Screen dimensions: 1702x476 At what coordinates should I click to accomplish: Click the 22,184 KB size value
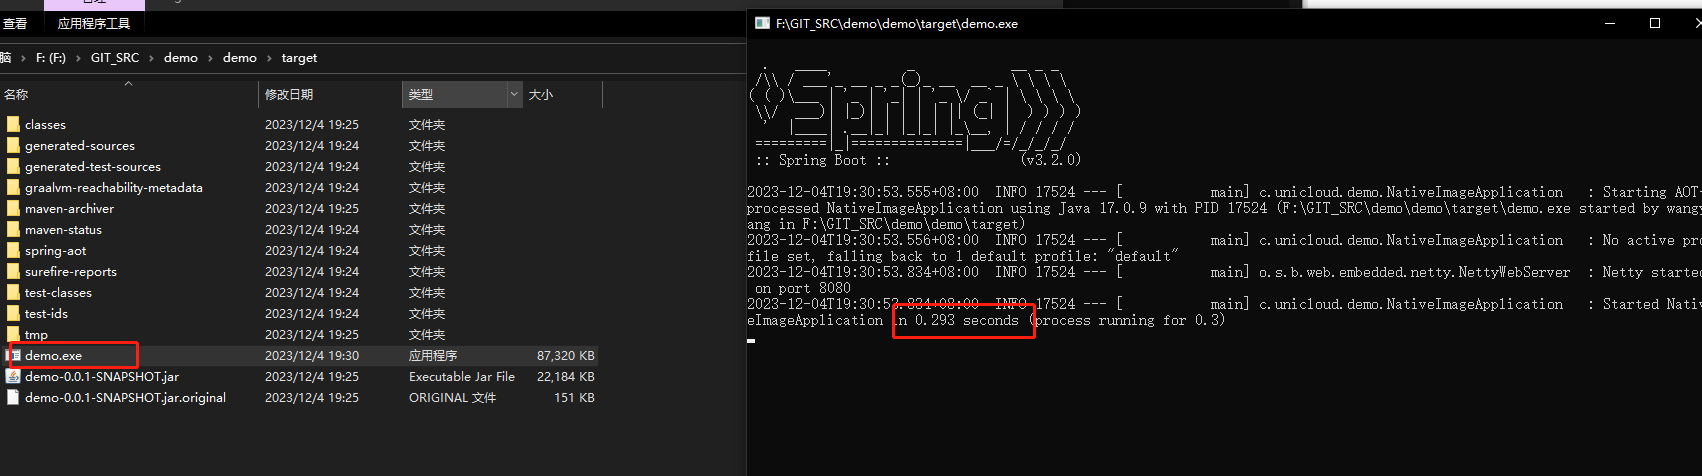click(566, 377)
